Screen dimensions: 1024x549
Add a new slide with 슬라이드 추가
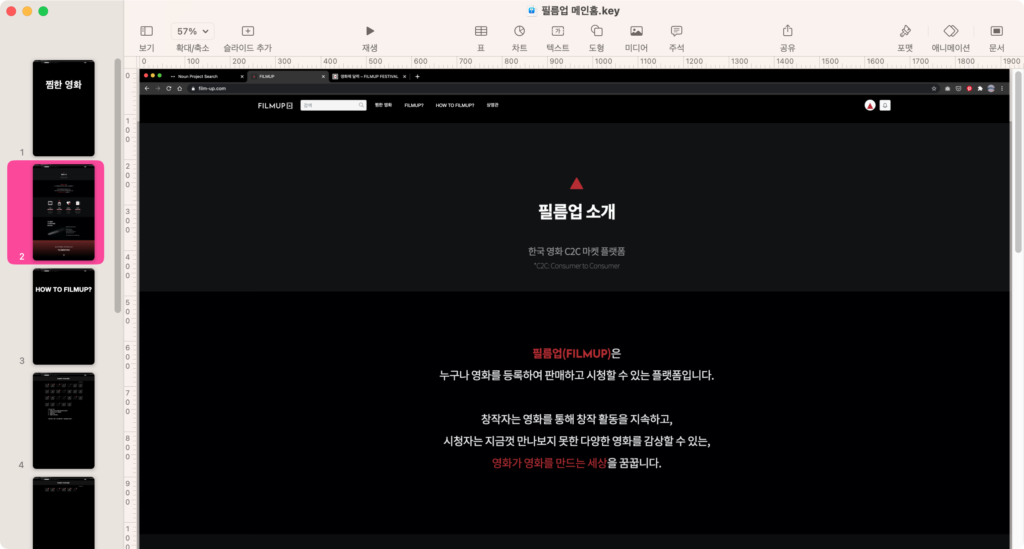(248, 31)
